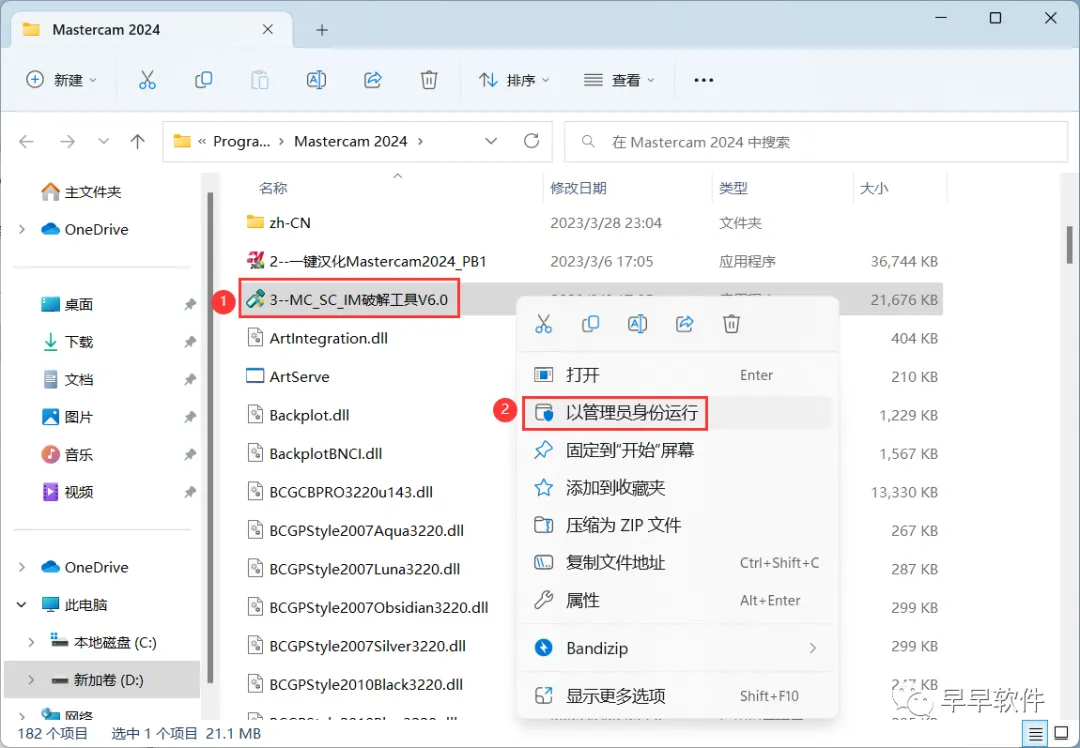The width and height of the screenshot is (1080, 748).
Task: Open 属性 from context menu
Action: 677,601
